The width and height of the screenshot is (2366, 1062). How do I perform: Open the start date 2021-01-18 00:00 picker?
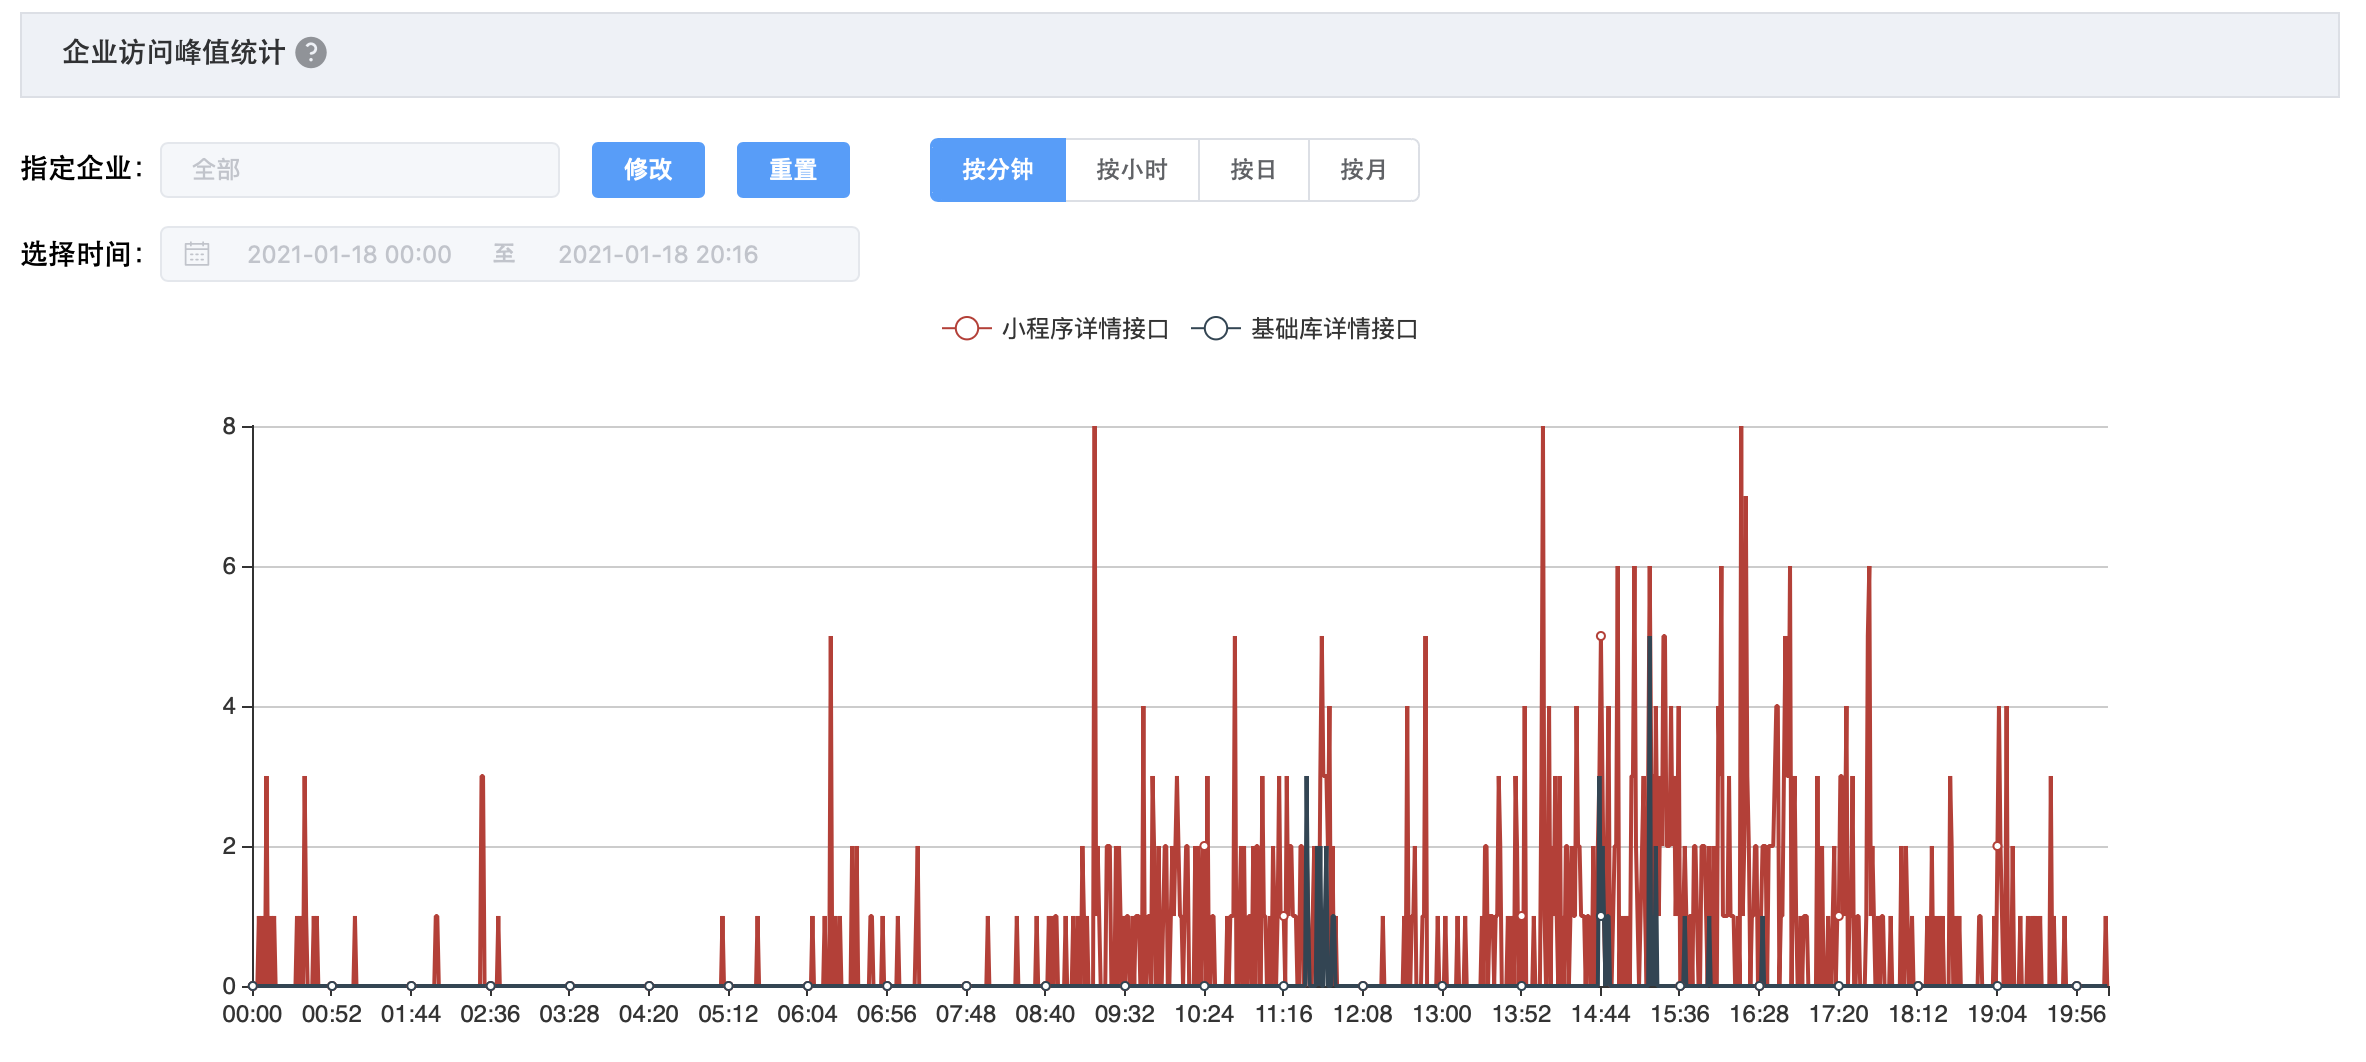pos(349,254)
